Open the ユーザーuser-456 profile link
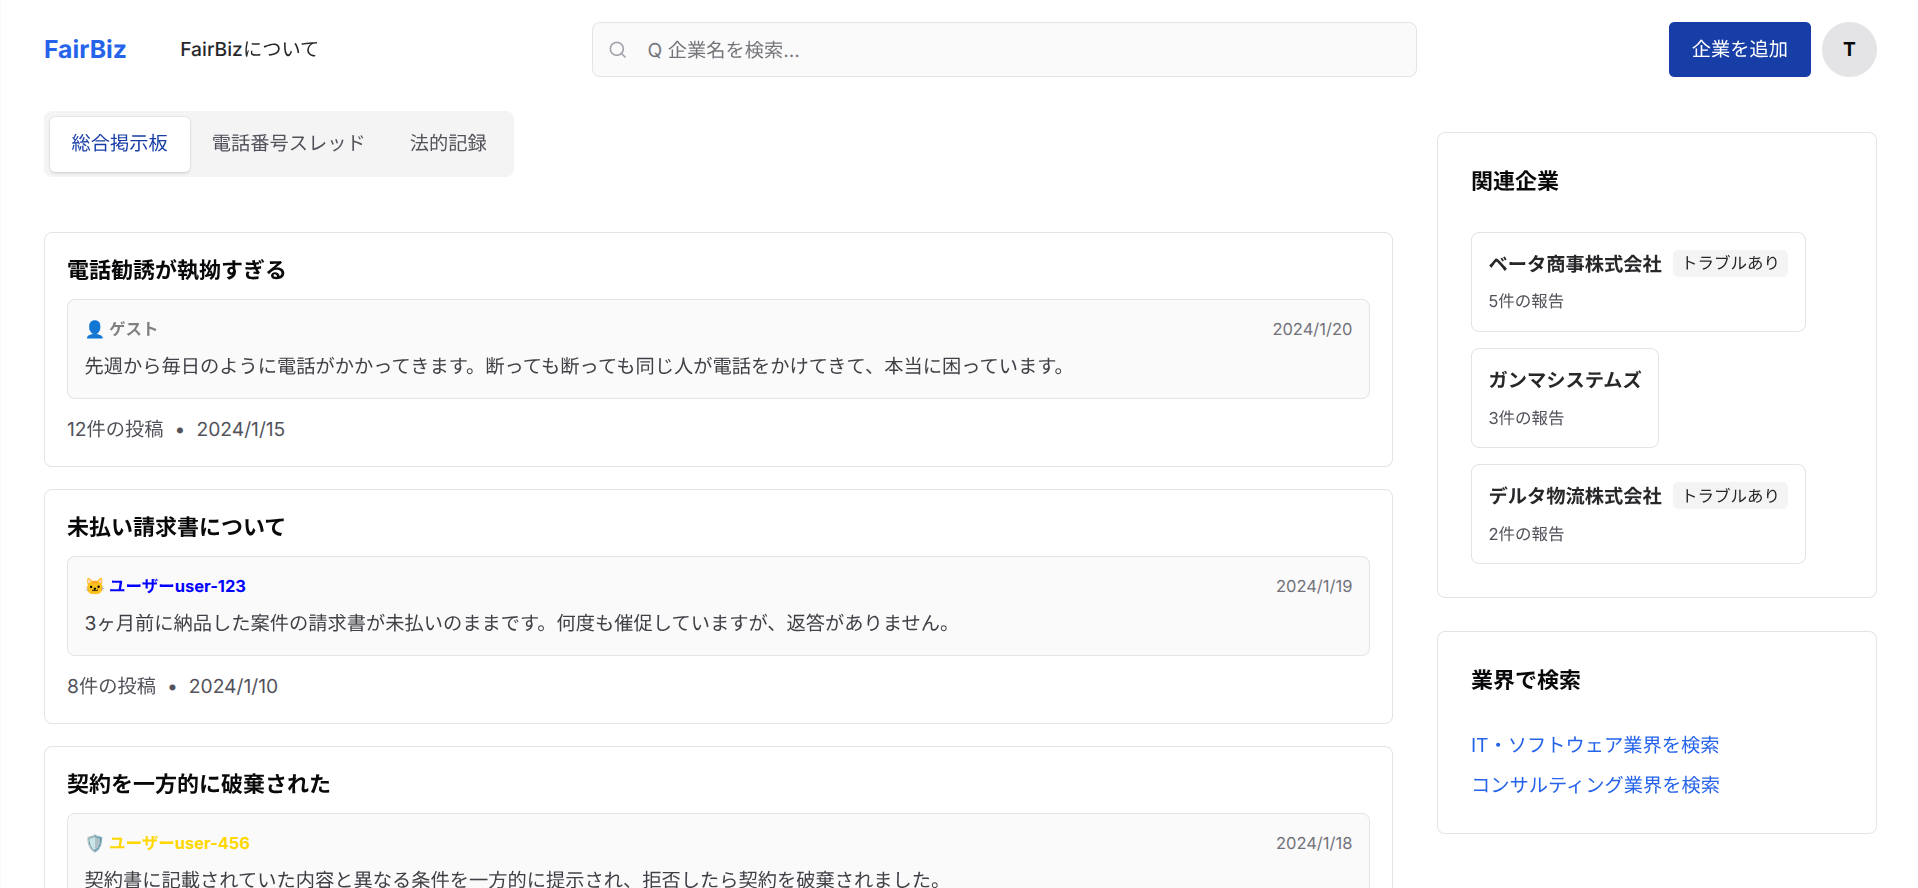This screenshot has width=1918, height=888. (179, 843)
